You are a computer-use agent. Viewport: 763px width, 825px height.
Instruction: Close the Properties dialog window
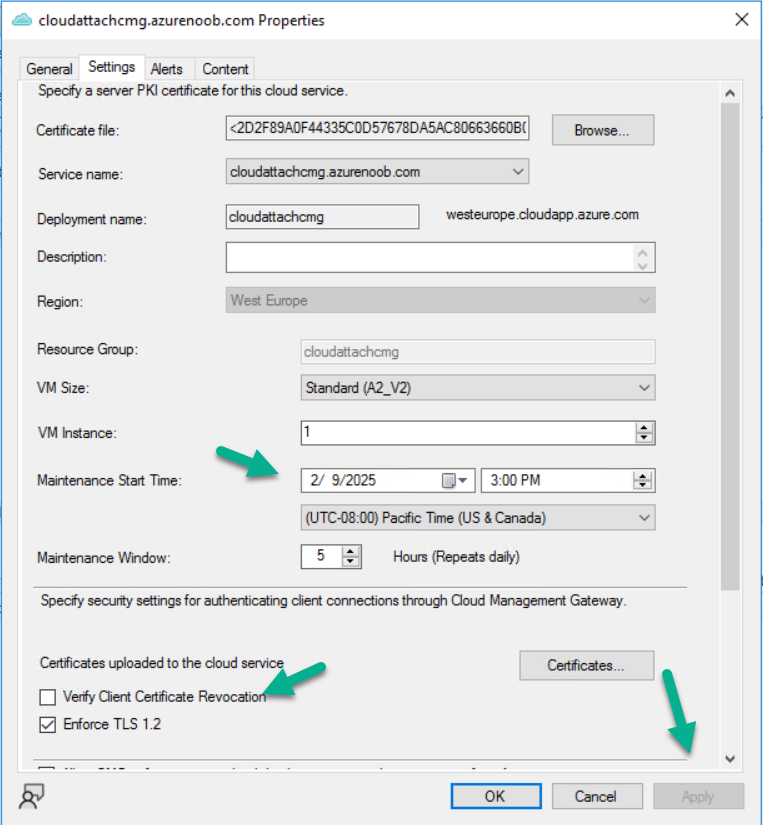point(741,19)
